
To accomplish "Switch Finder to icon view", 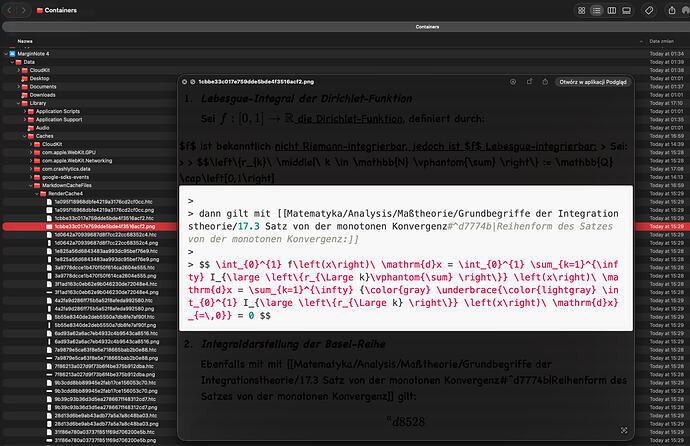I will click(x=582, y=11).
